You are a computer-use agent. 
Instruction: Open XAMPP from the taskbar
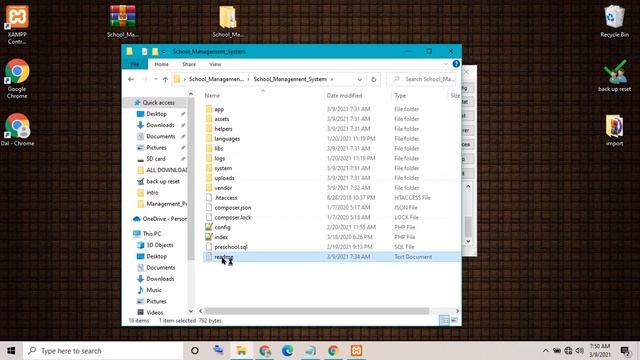(x=356, y=351)
